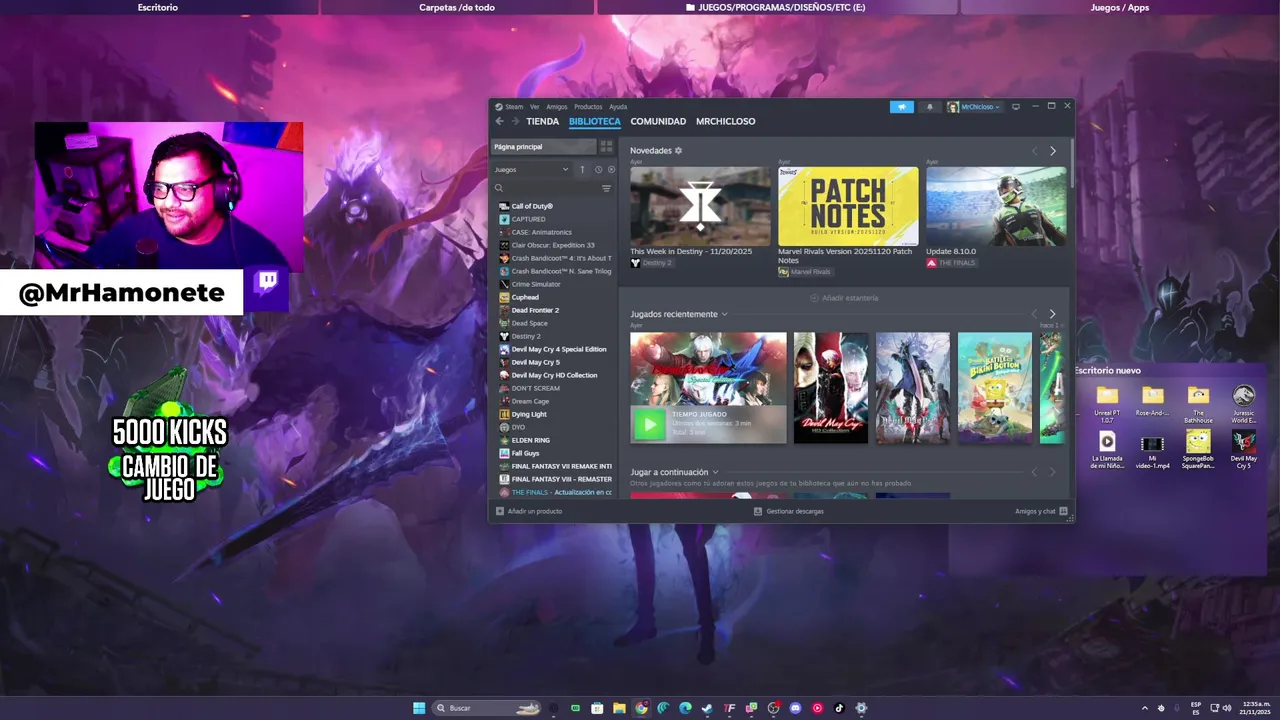Switch to TIENDA tab

click(543, 121)
